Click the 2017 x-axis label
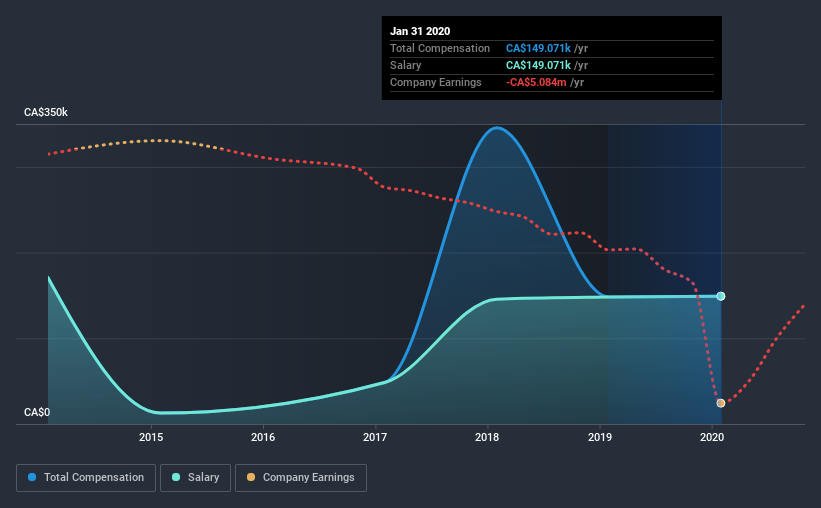821x508 pixels. pyautogui.click(x=375, y=437)
